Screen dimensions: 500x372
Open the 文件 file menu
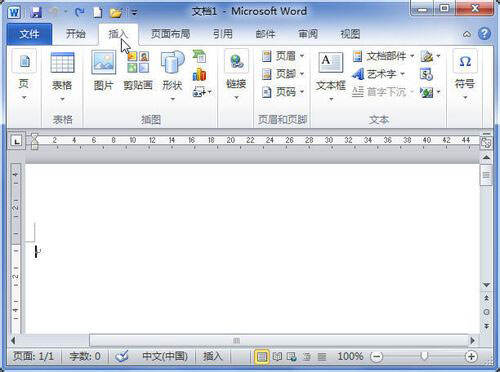pos(29,34)
